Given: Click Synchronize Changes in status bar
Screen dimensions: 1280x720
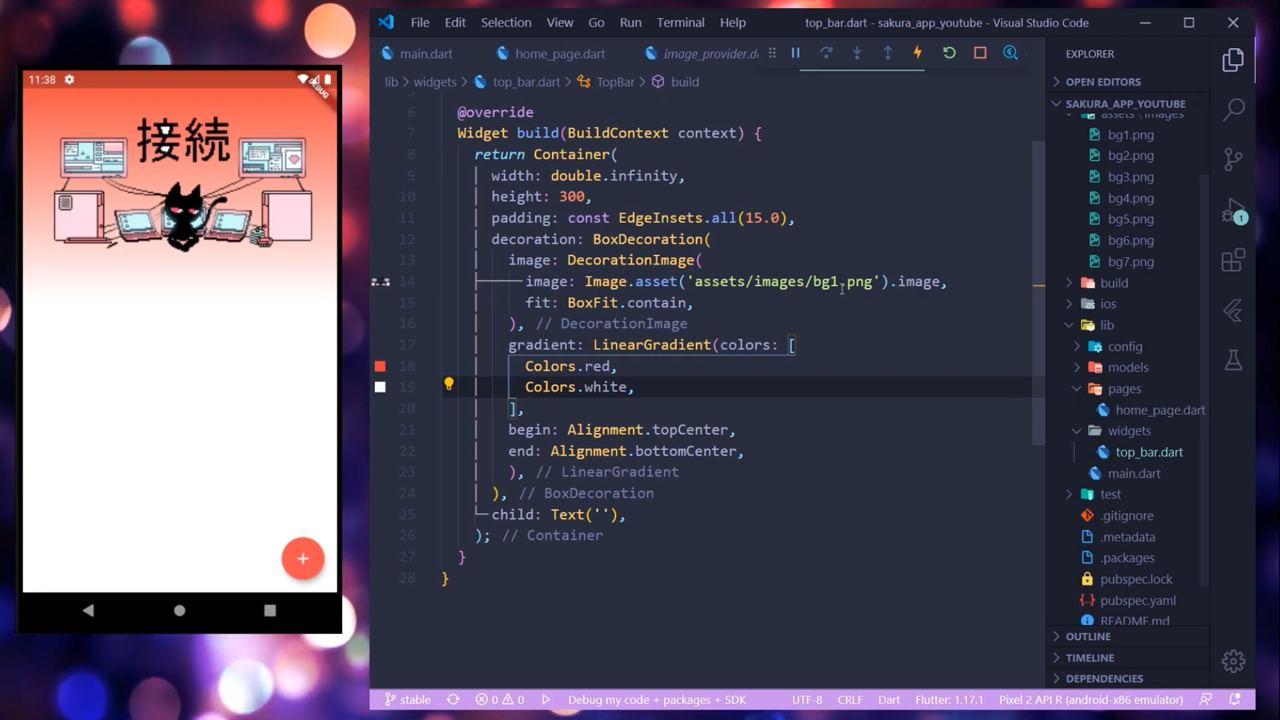Looking at the screenshot, I should tap(453, 700).
